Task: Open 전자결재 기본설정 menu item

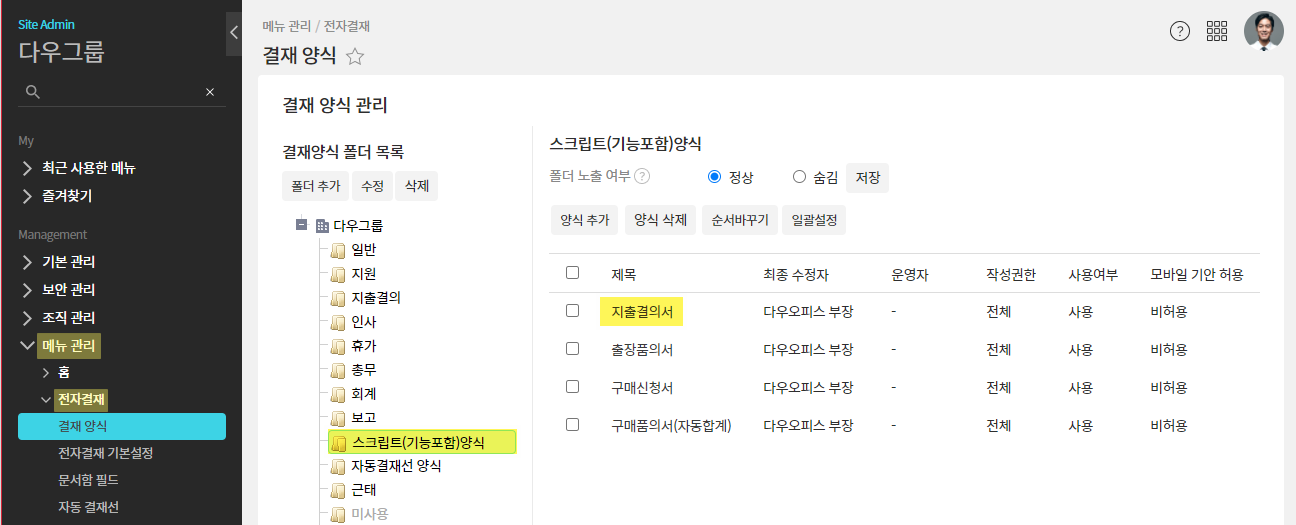Action: [x=106, y=453]
